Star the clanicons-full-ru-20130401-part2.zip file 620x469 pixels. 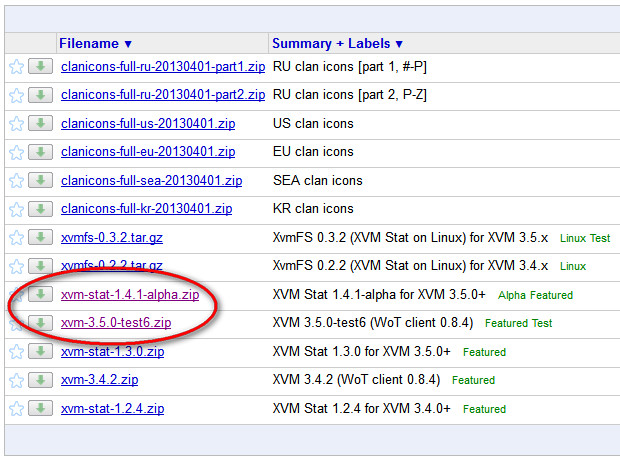16,95
